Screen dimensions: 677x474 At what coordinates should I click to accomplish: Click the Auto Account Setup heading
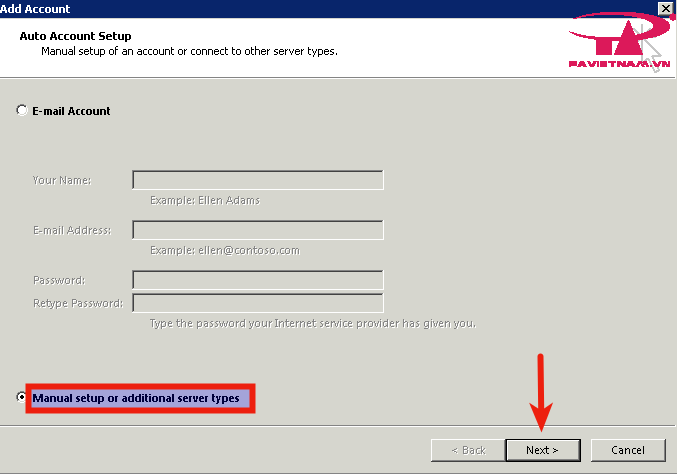[x=75, y=36]
